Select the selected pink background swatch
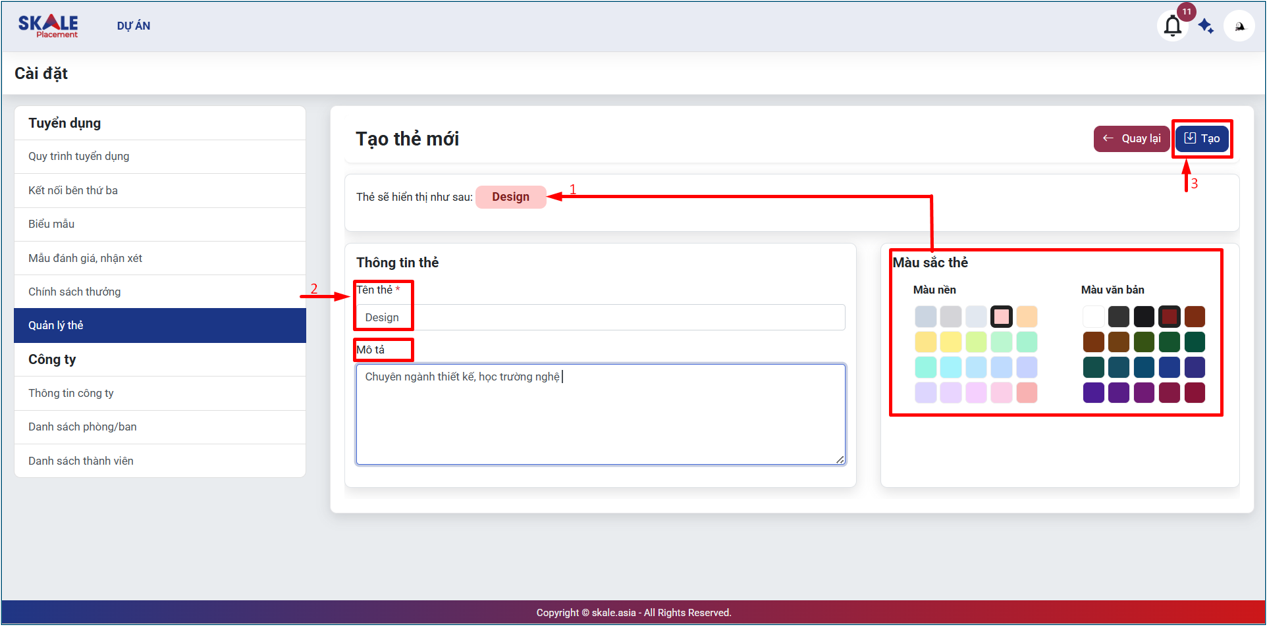The height and width of the screenshot is (626, 1267). (x=1001, y=317)
